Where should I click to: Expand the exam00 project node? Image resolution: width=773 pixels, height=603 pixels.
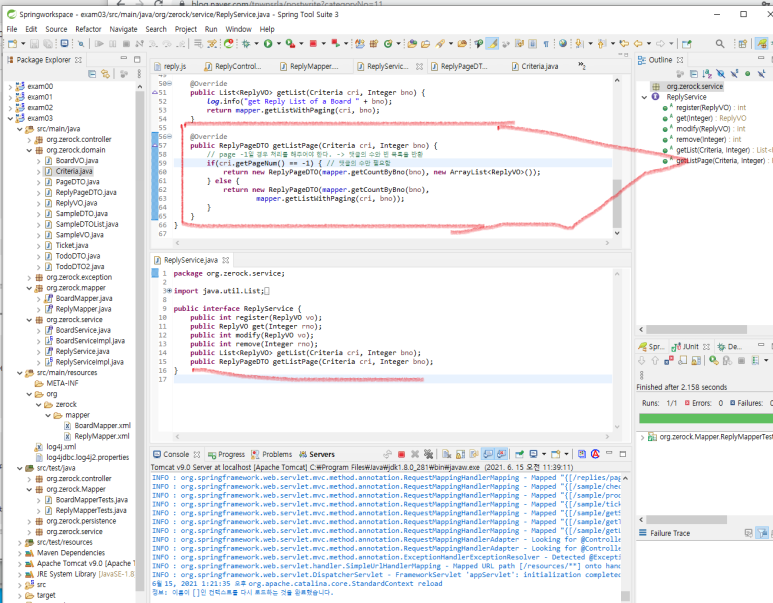click(10, 86)
